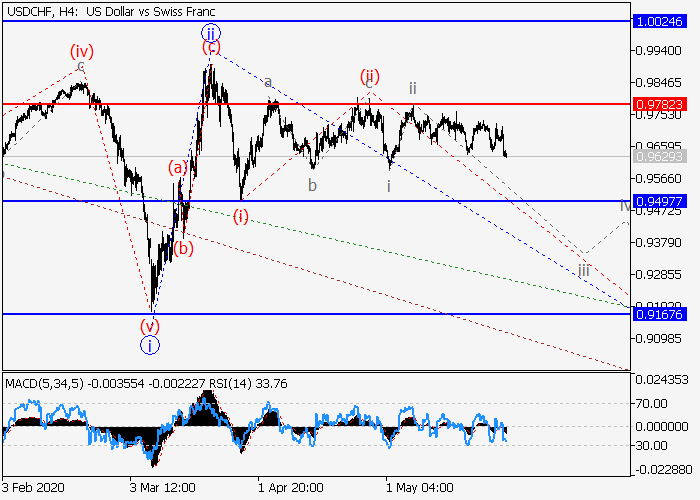Select the red (iv) wave label
This screenshot has height=500, width=700.
click(x=82, y=51)
